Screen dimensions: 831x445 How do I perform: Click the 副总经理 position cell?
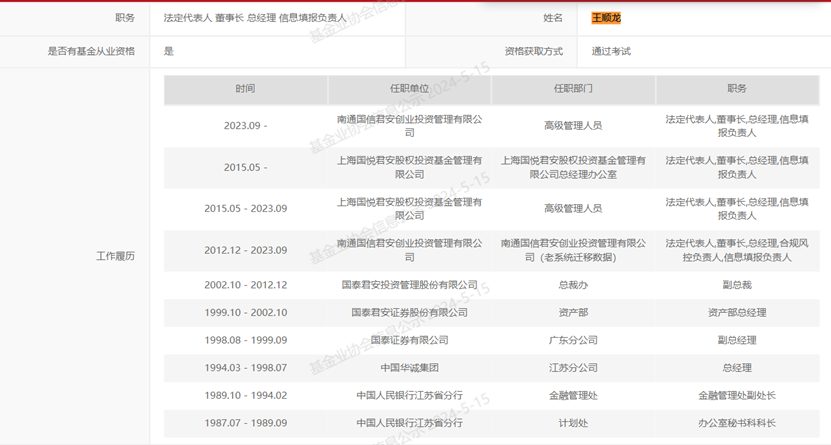[x=737, y=340]
